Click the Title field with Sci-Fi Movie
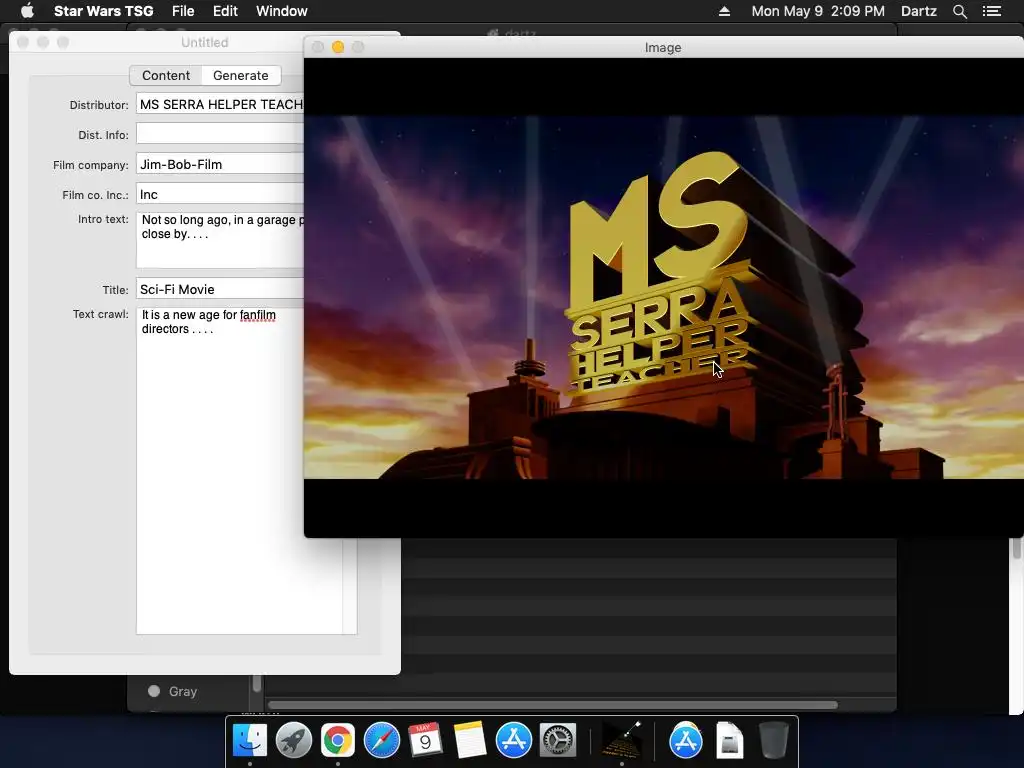Screen dimensions: 1024x768 (x=220, y=289)
